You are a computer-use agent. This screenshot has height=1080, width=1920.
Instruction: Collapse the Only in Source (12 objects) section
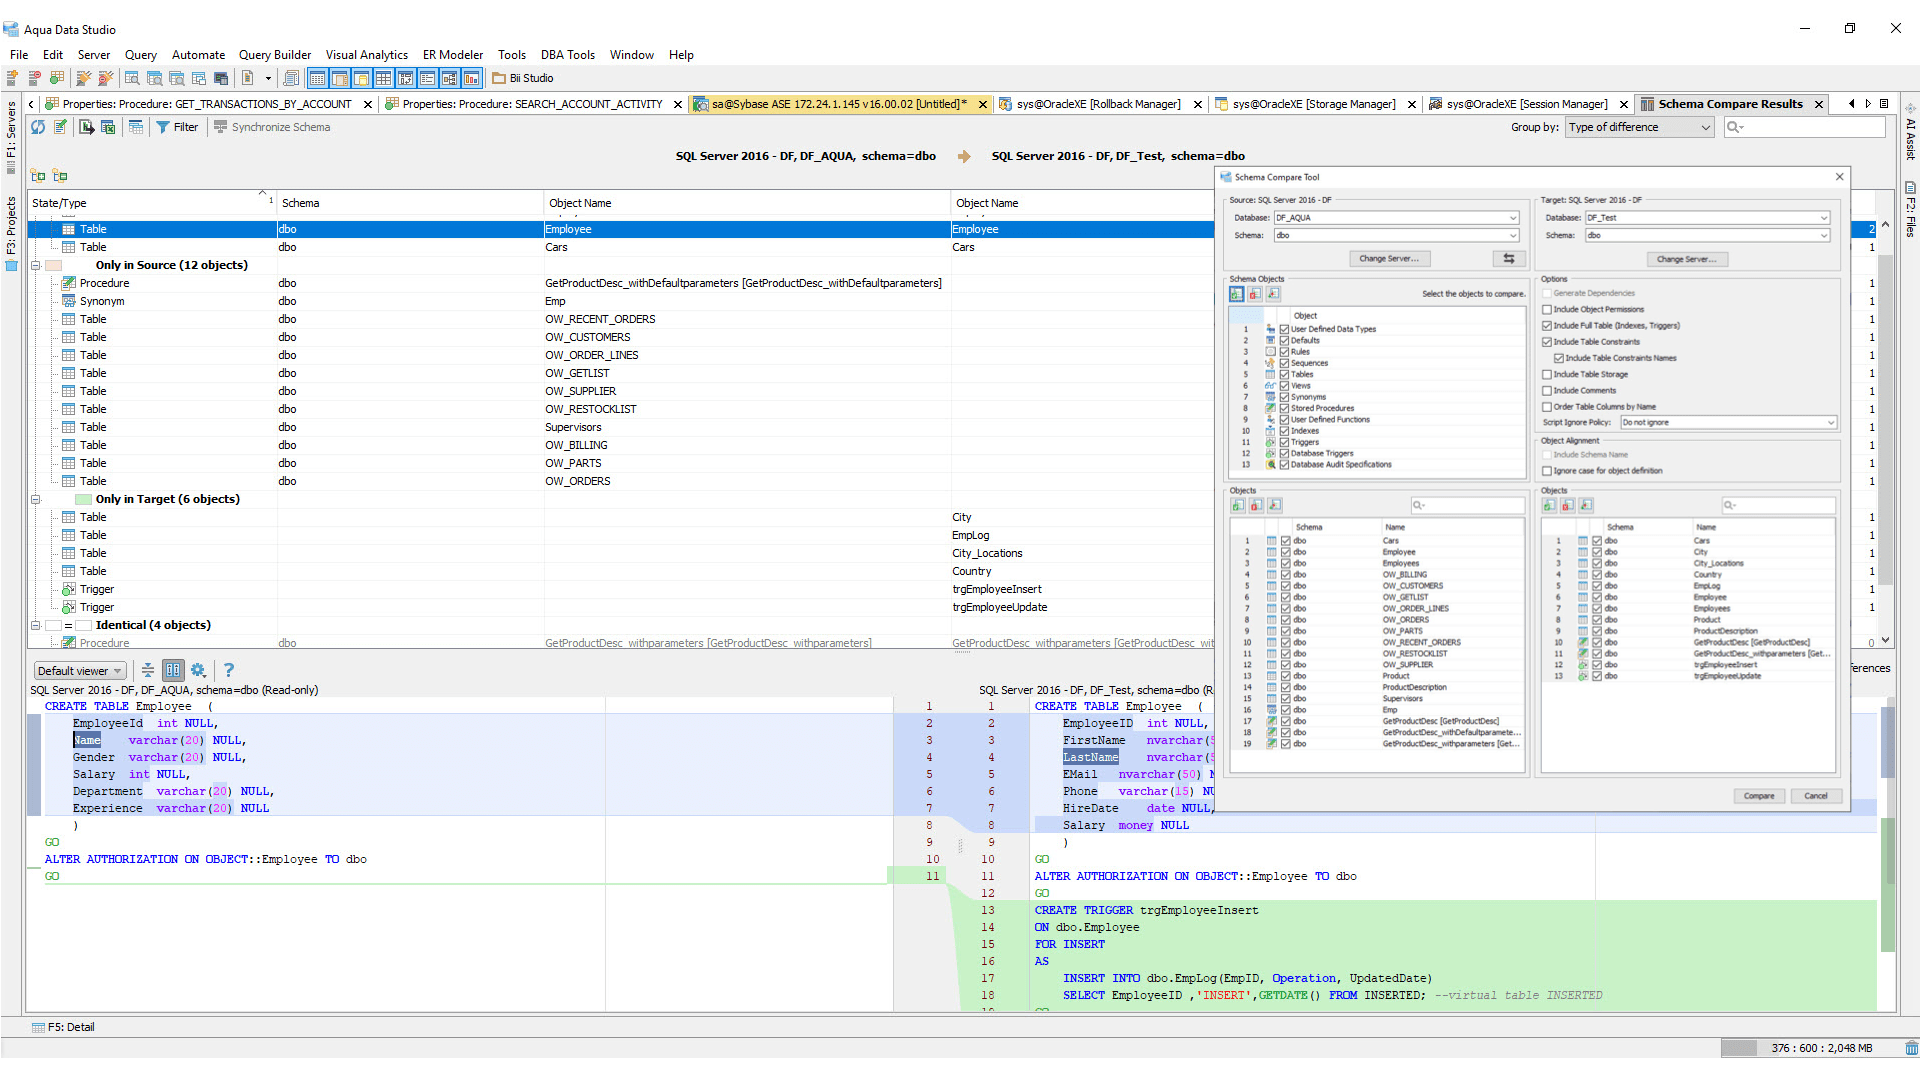[x=36, y=265]
